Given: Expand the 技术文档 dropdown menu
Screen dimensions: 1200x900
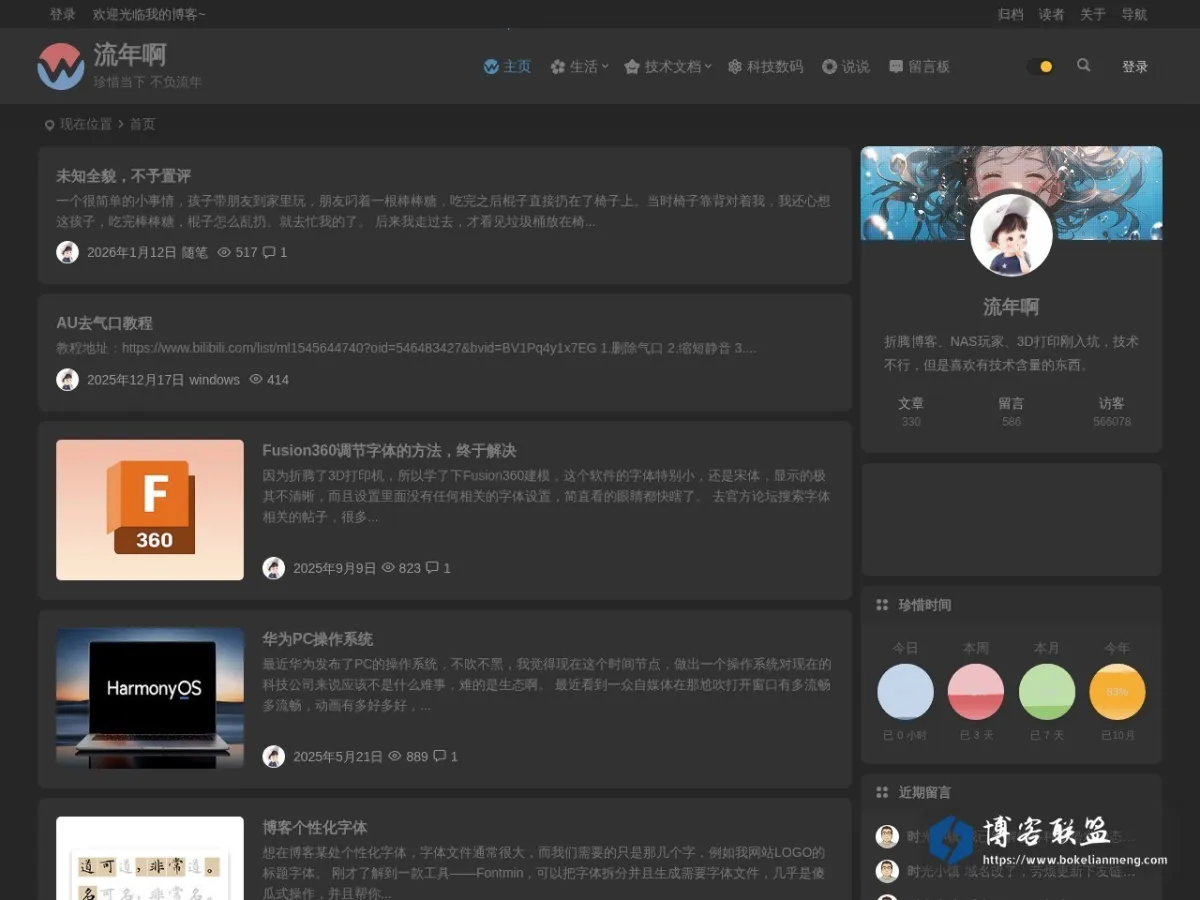Looking at the screenshot, I should click(x=668, y=67).
